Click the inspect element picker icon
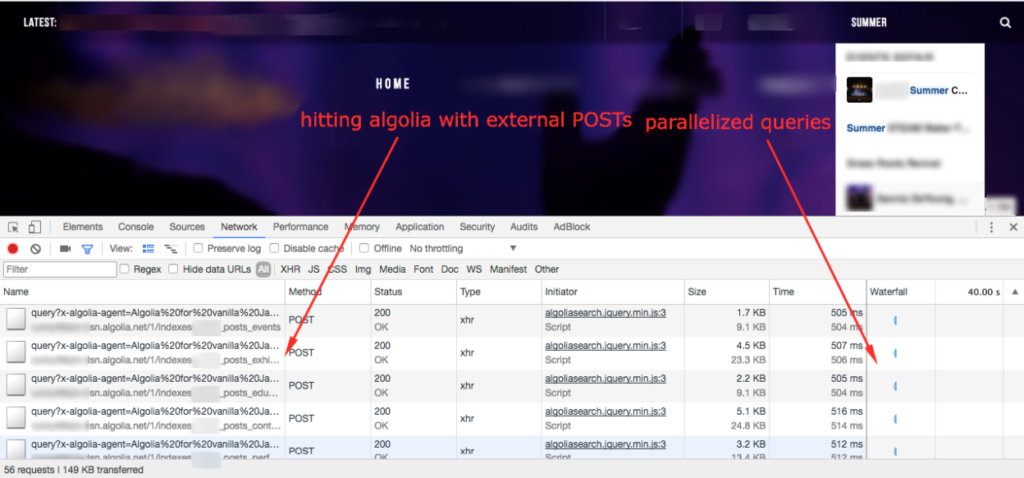 point(14,228)
